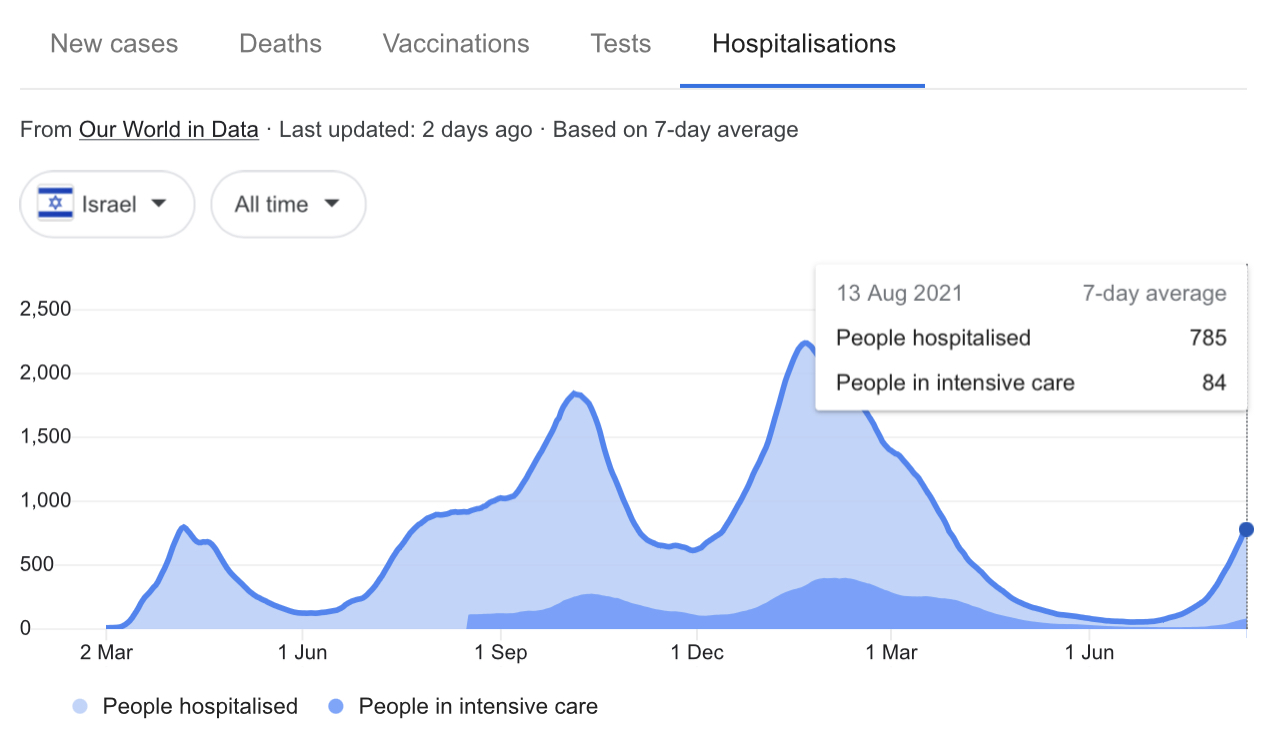Open the Our World in Data link

tap(169, 130)
